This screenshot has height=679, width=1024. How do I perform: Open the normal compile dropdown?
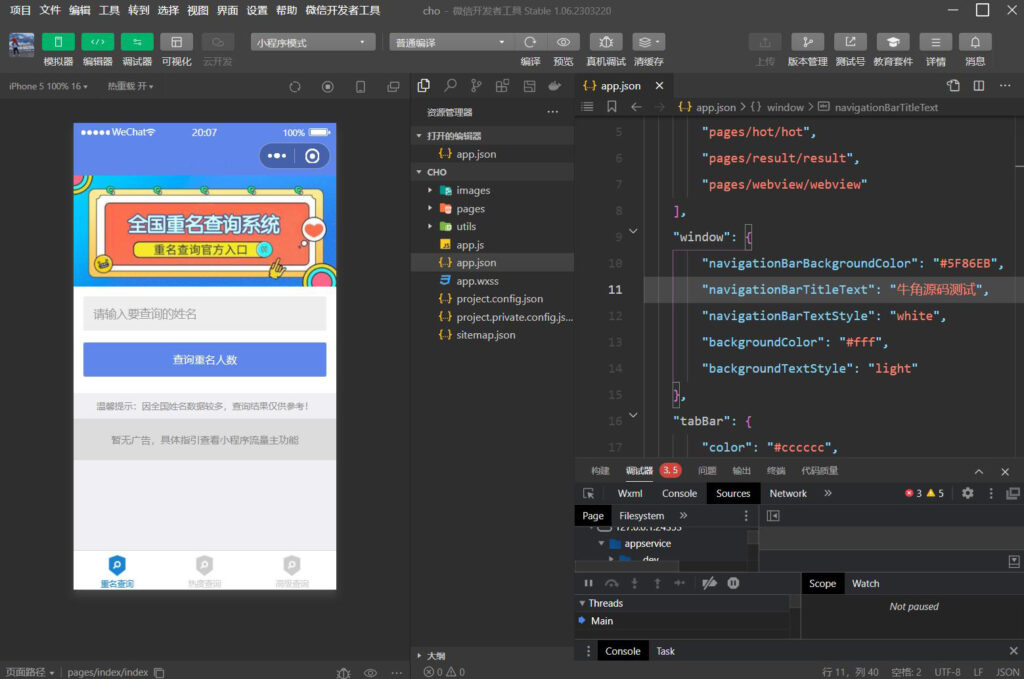(451, 42)
